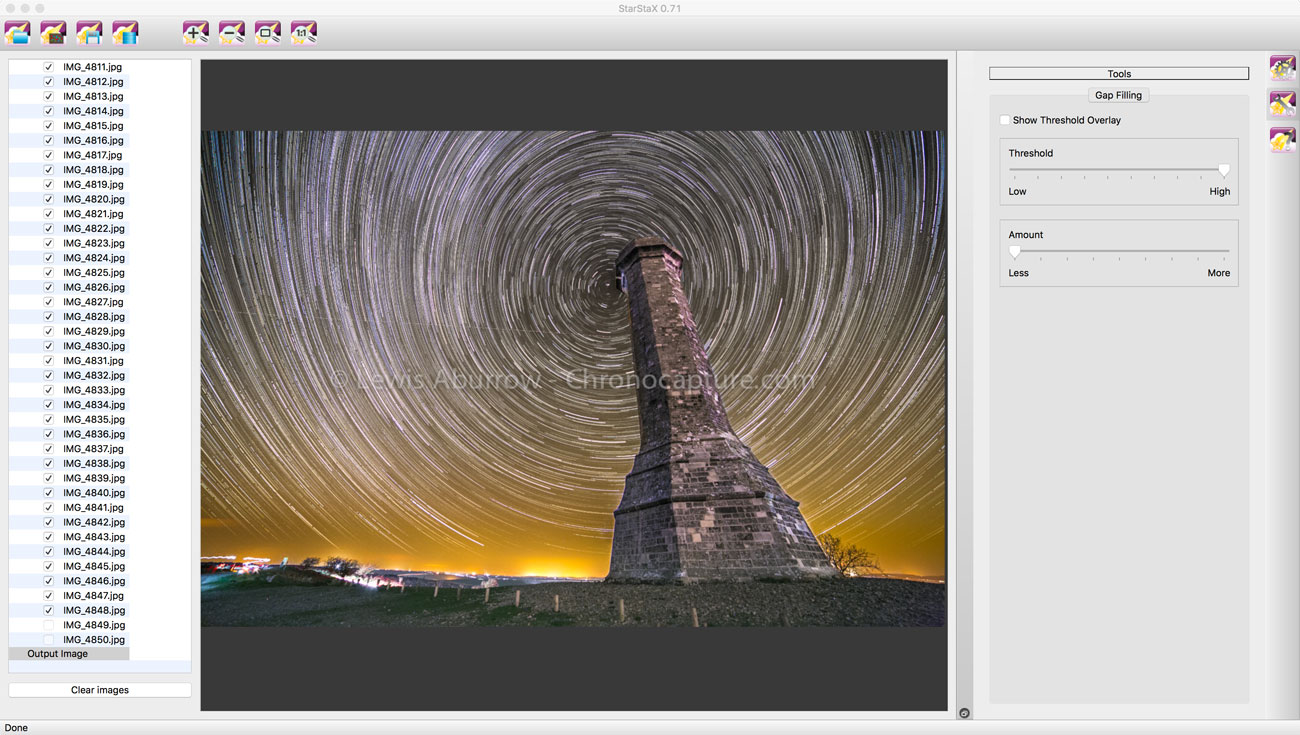Viewport: 1300px width, 735px height.
Task: Open Help with the question mark icon
Action: click(1282, 140)
